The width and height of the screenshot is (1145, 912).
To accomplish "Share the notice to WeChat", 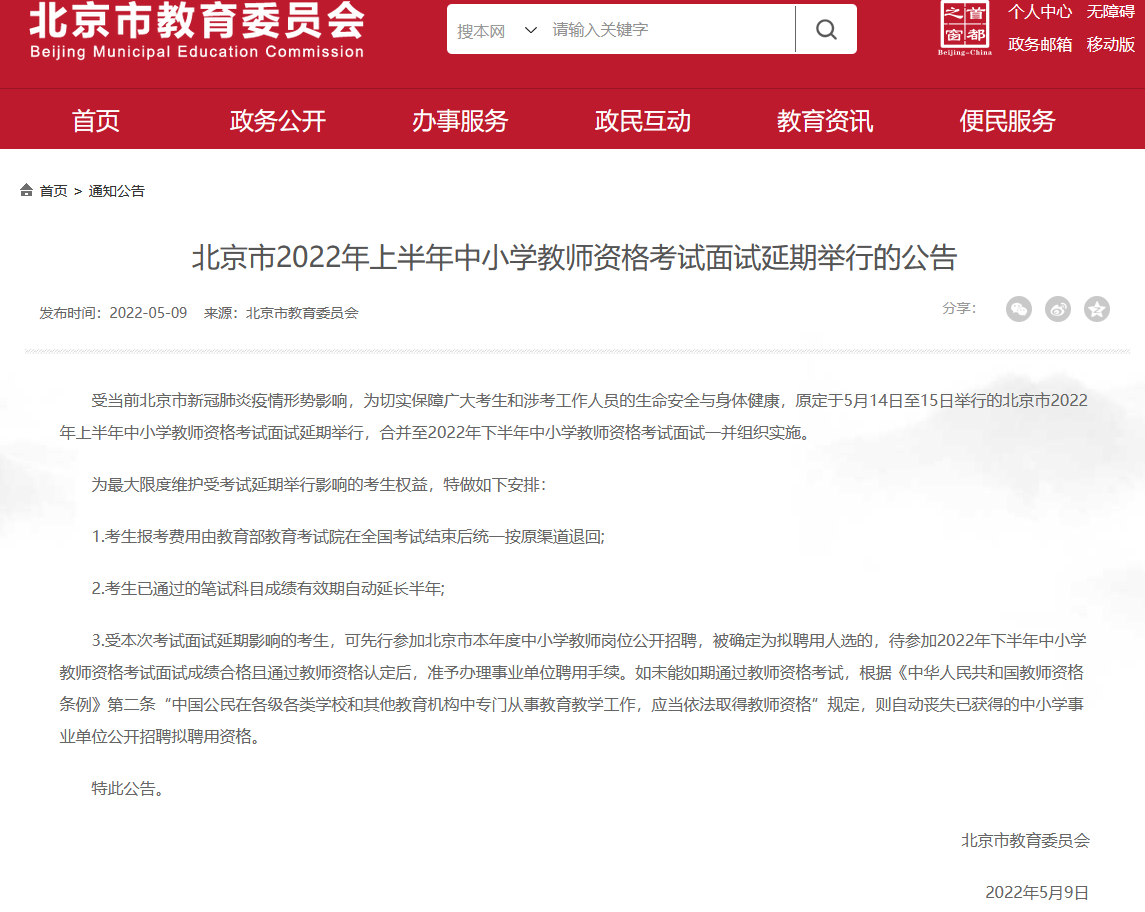I will pyautogui.click(x=1018, y=310).
